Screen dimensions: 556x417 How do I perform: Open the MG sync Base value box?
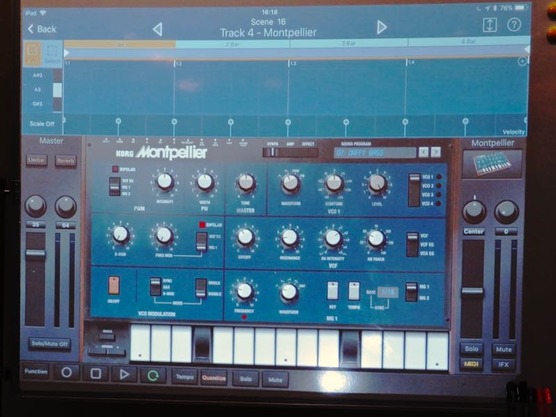pyautogui.click(x=388, y=292)
